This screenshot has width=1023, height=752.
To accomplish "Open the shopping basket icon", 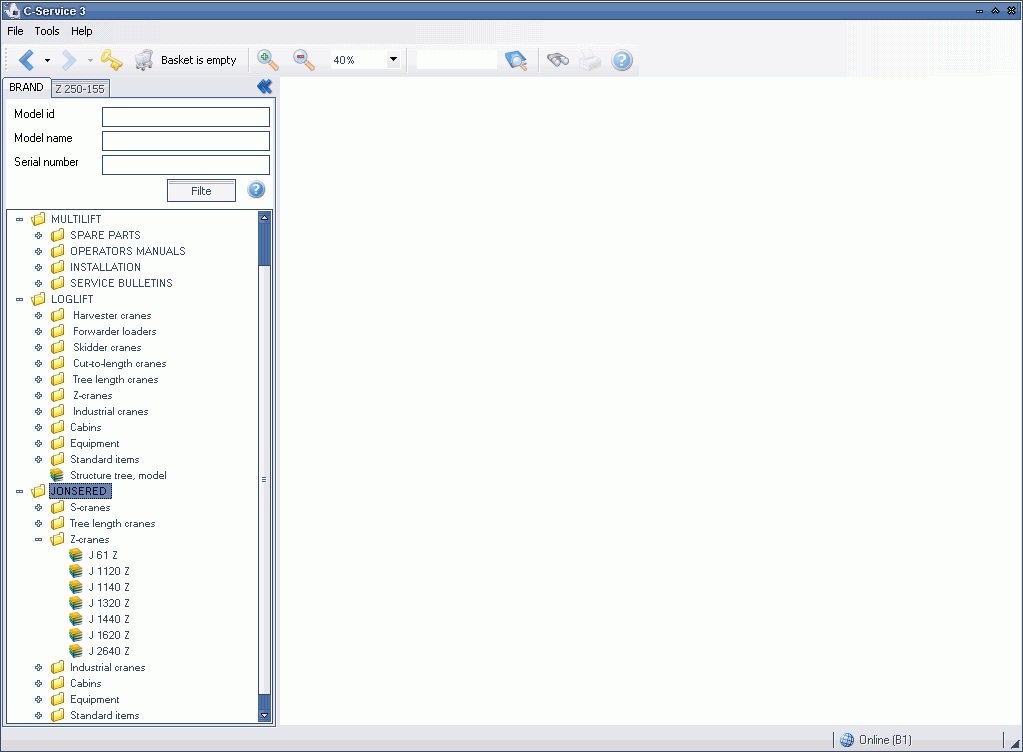I will [x=144, y=60].
